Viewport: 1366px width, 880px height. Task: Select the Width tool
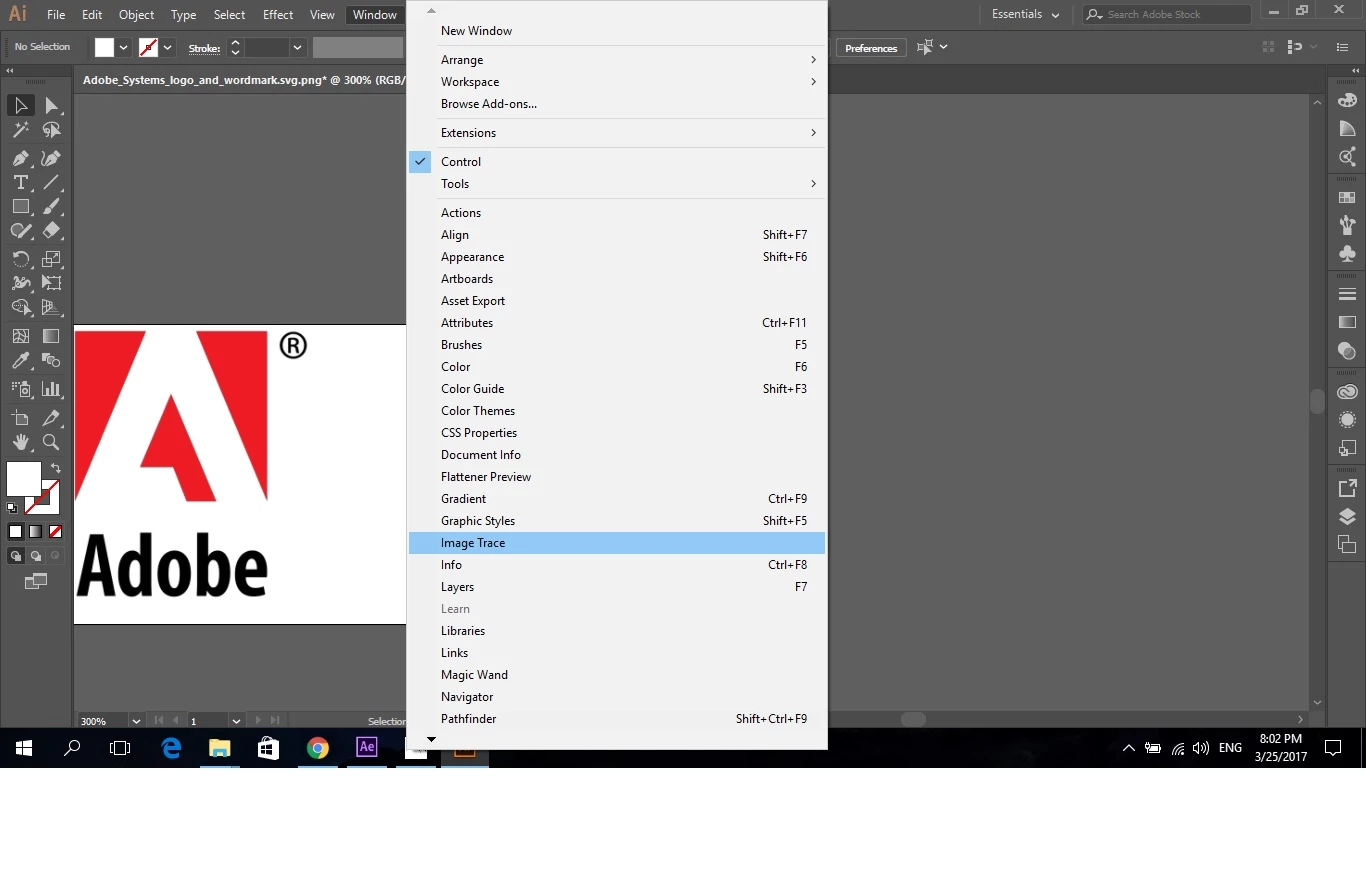pyautogui.click(x=20, y=283)
